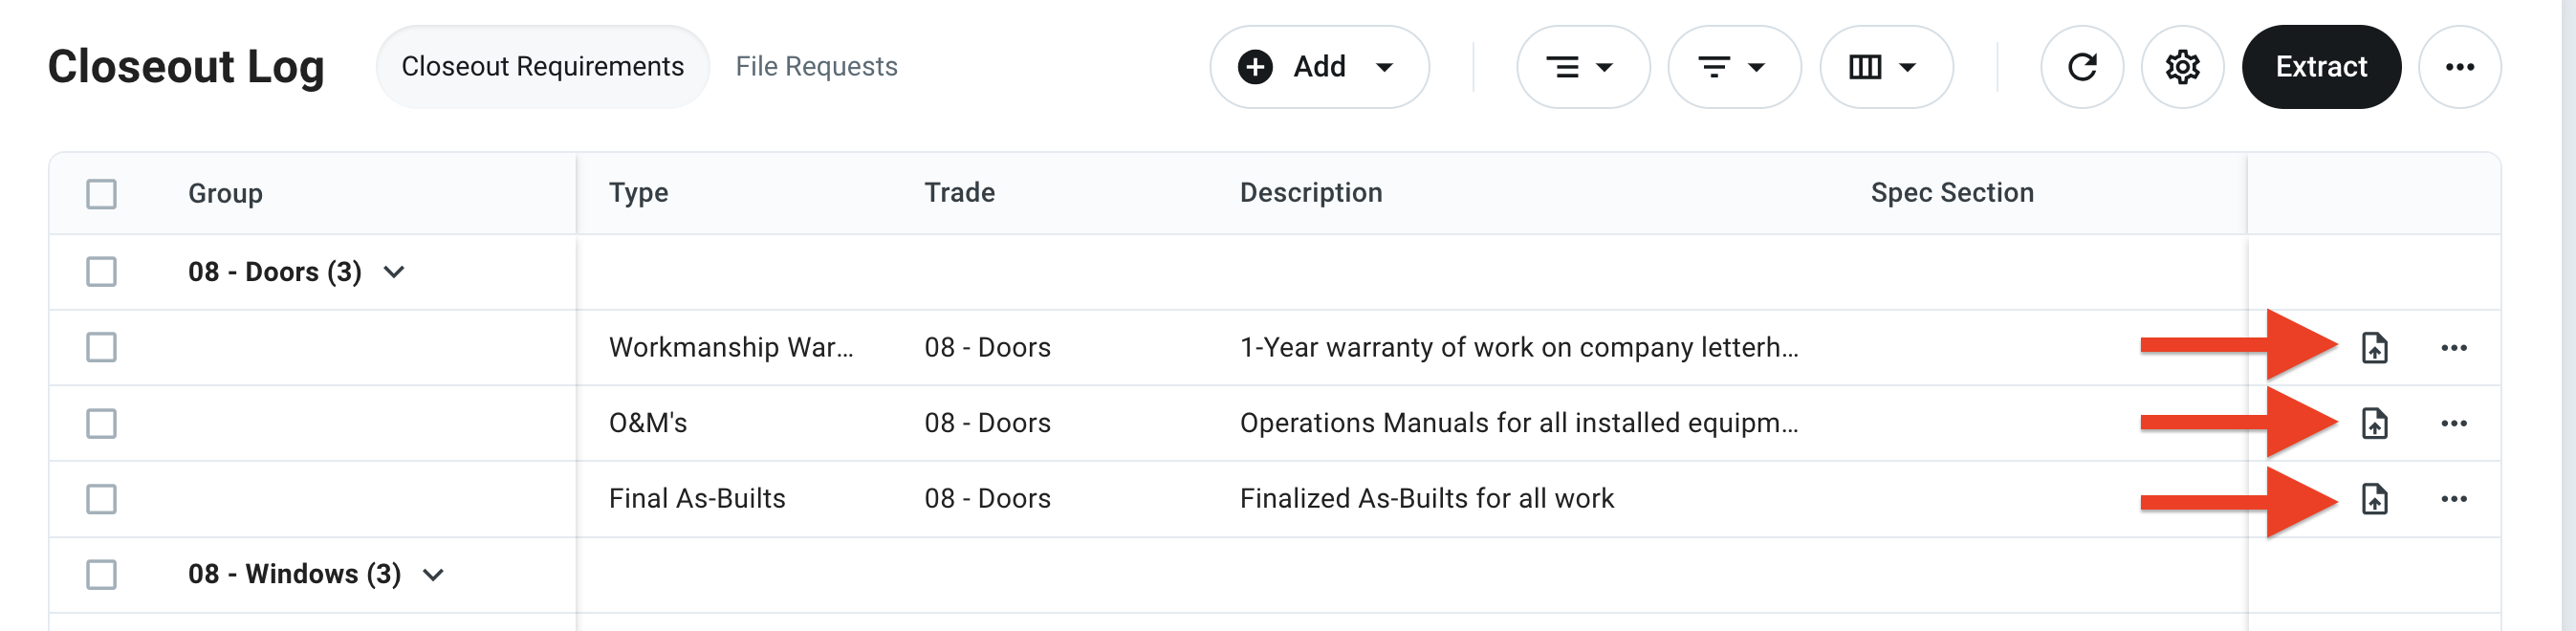
Task: Open the grouping options dropdown
Action: point(1582,67)
